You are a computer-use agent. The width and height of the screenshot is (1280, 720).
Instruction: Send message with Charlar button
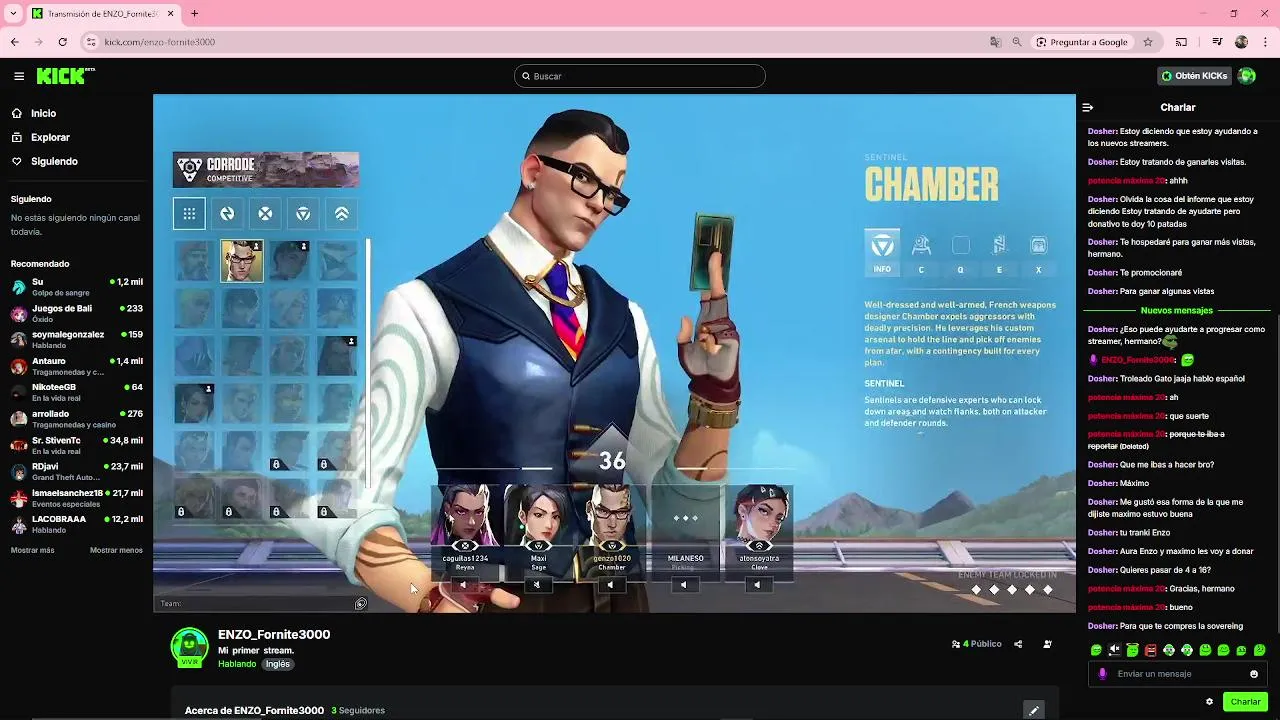click(x=1245, y=702)
